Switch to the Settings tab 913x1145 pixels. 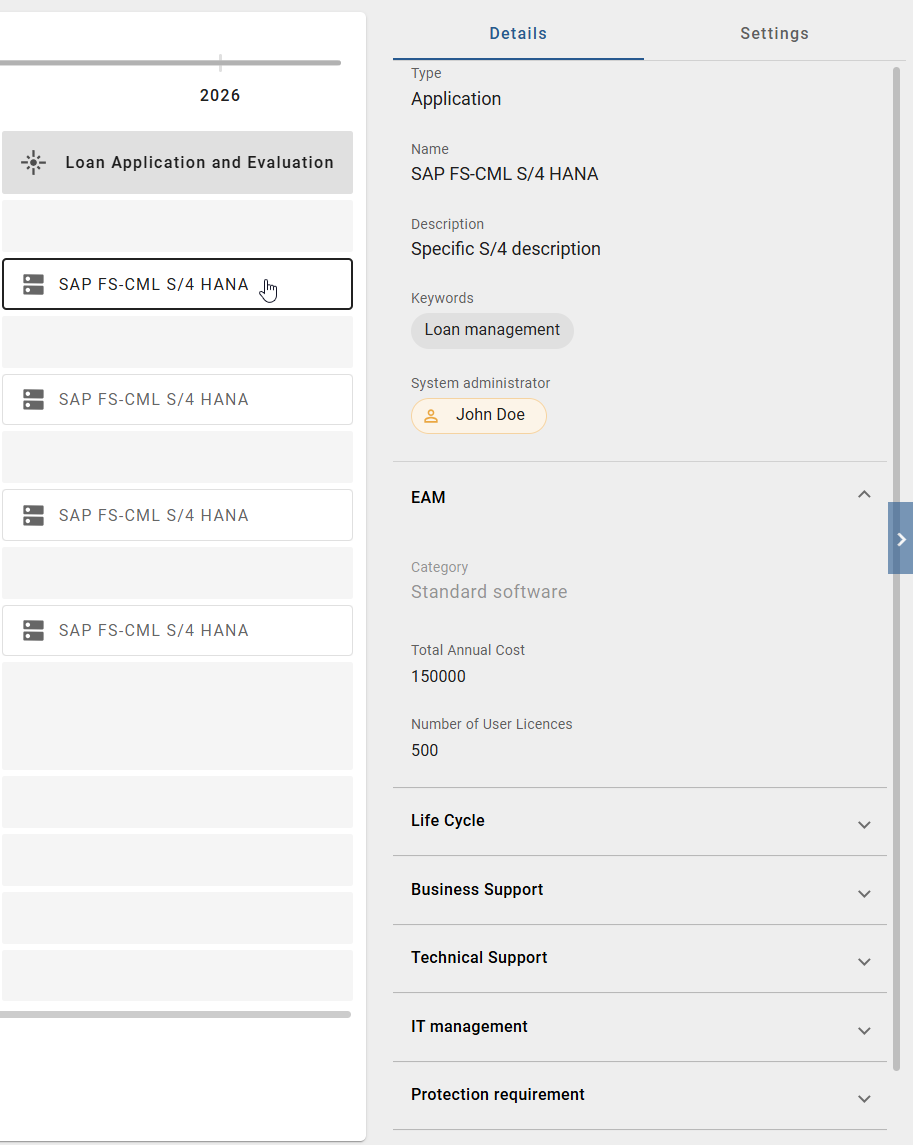pyautogui.click(x=774, y=34)
